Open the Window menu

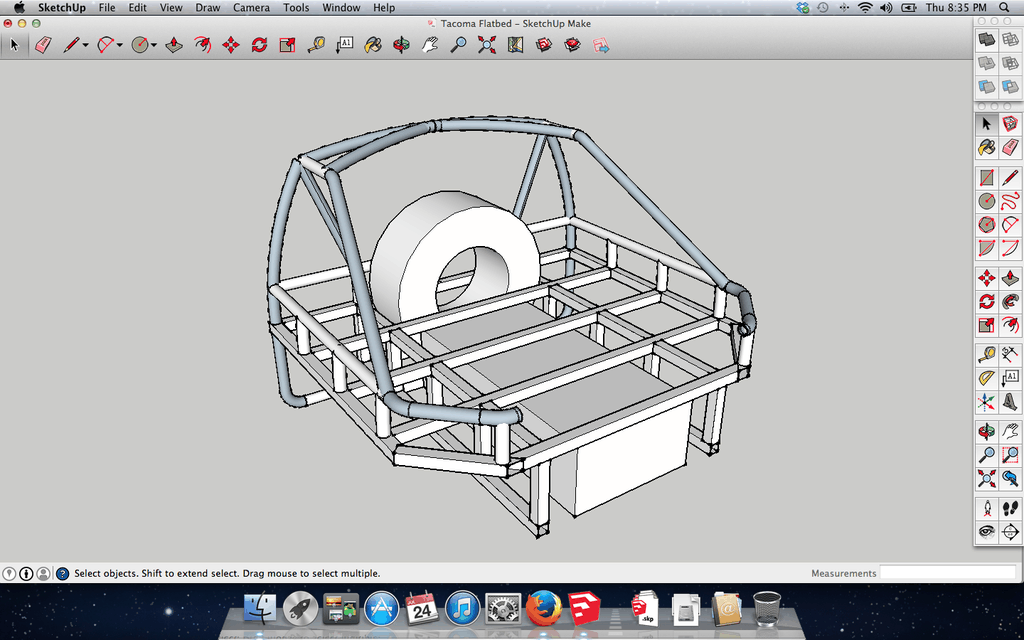click(x=341, y=8)
